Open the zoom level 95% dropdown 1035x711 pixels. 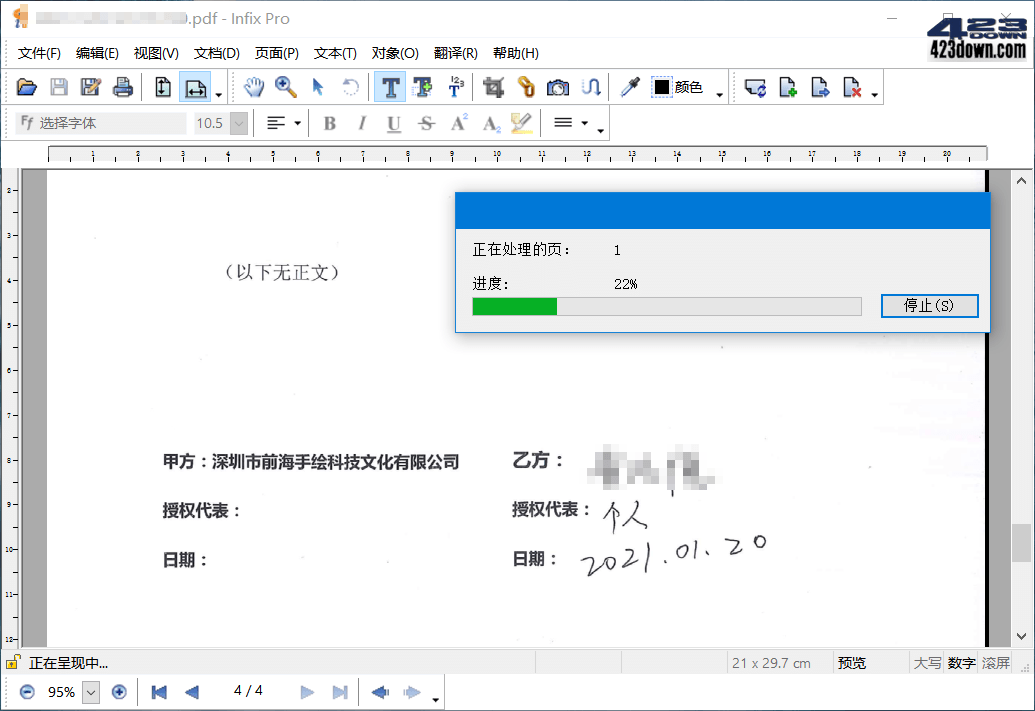pos(89,691)
